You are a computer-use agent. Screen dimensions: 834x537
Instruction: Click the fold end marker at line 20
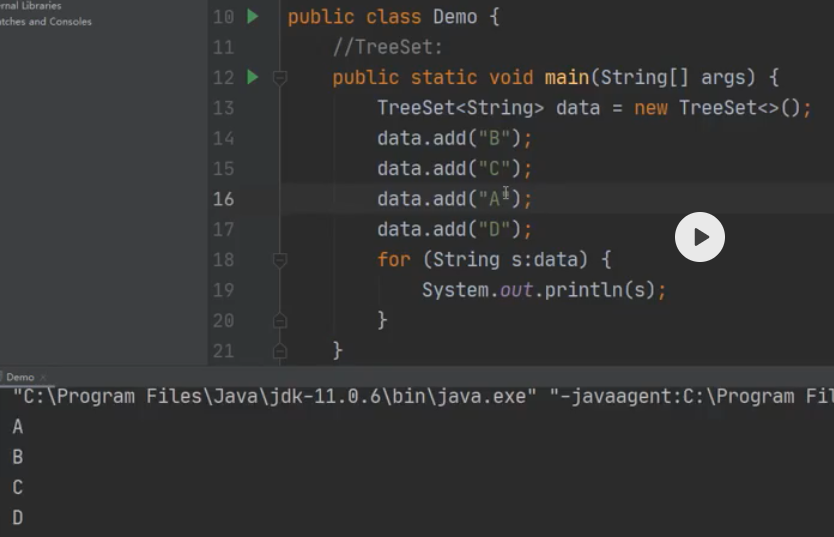[280, 321]
